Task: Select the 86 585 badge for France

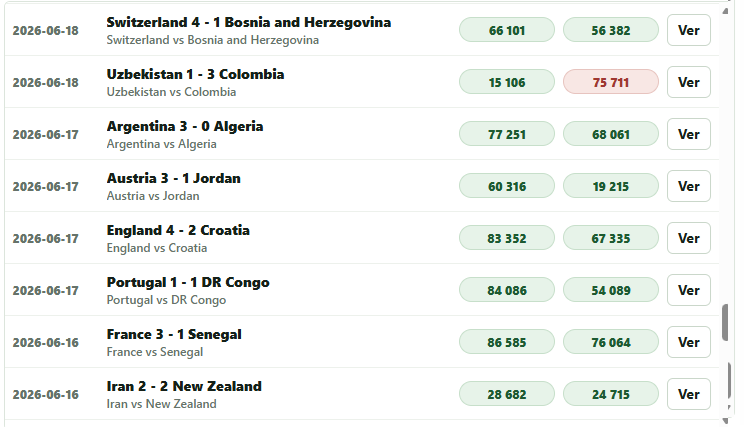Action: (x=507, y=342)
